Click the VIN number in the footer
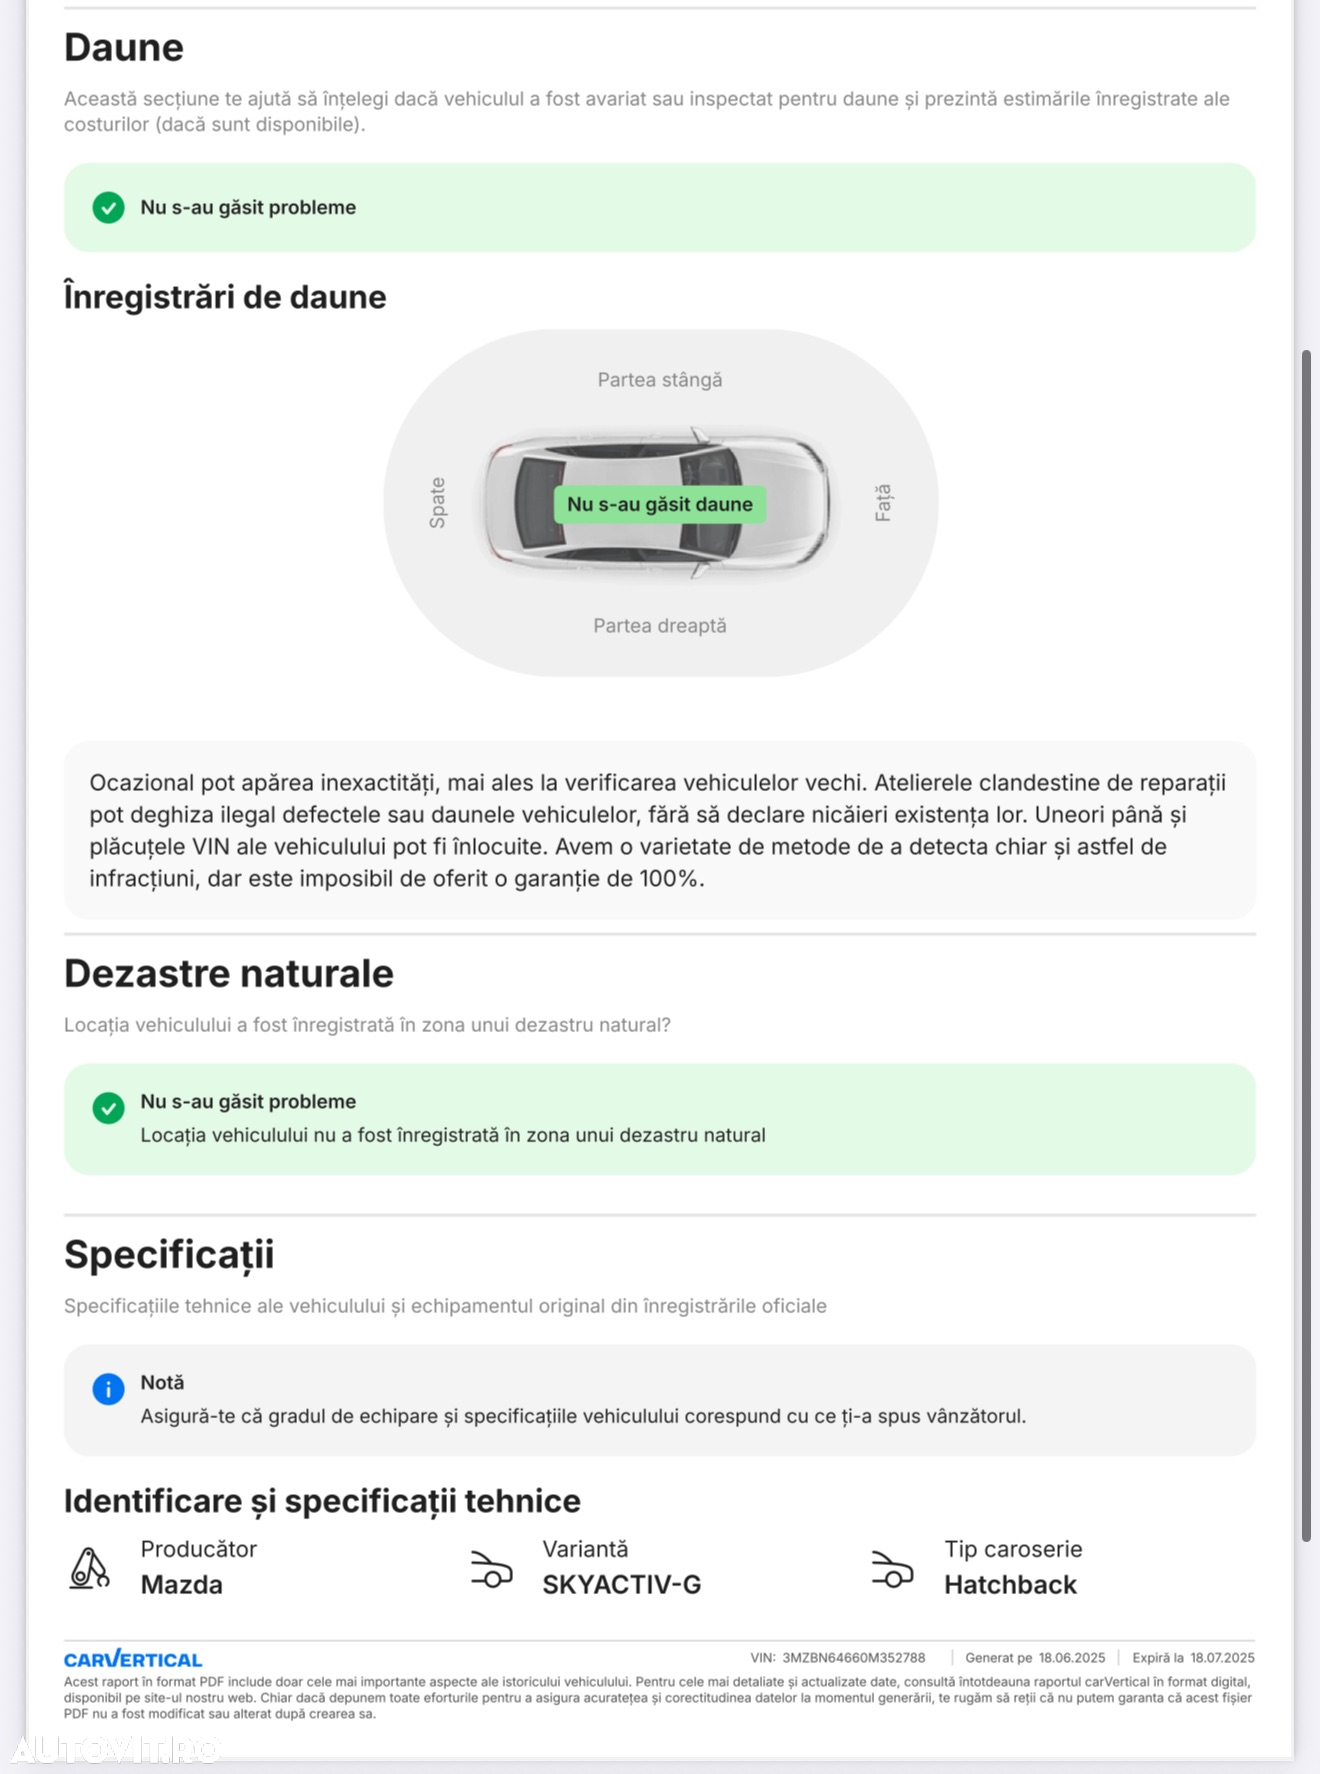1320x1774 pixels. (853, 1658)
